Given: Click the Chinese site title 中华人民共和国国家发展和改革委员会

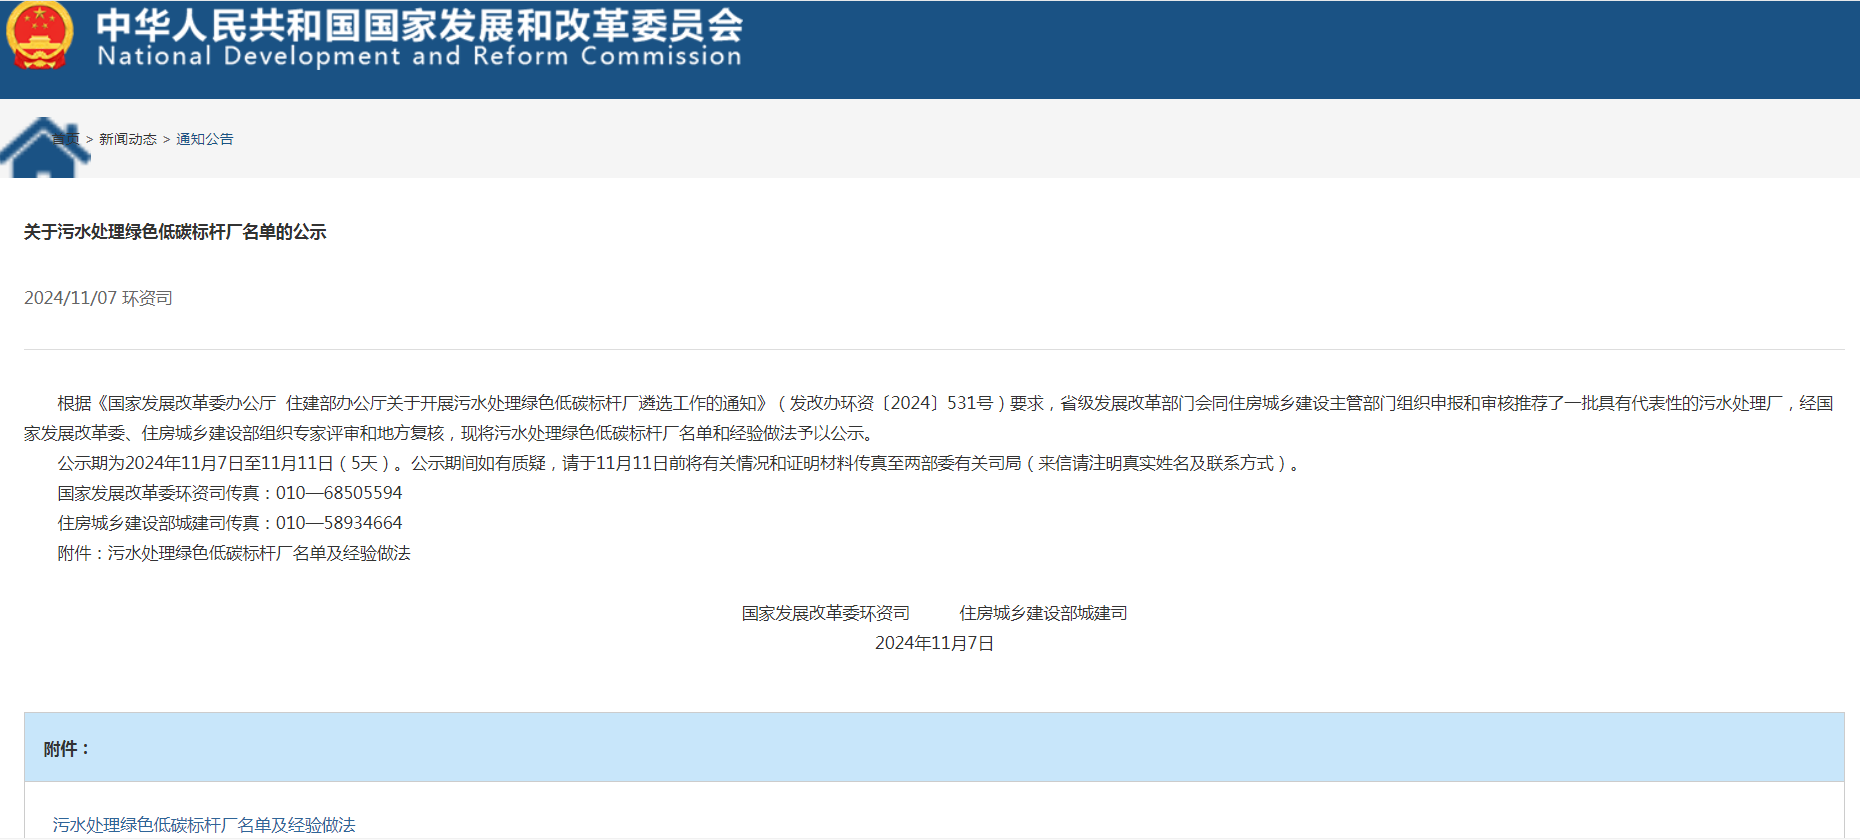Looking at the screenshot, I should pos(420,24).
